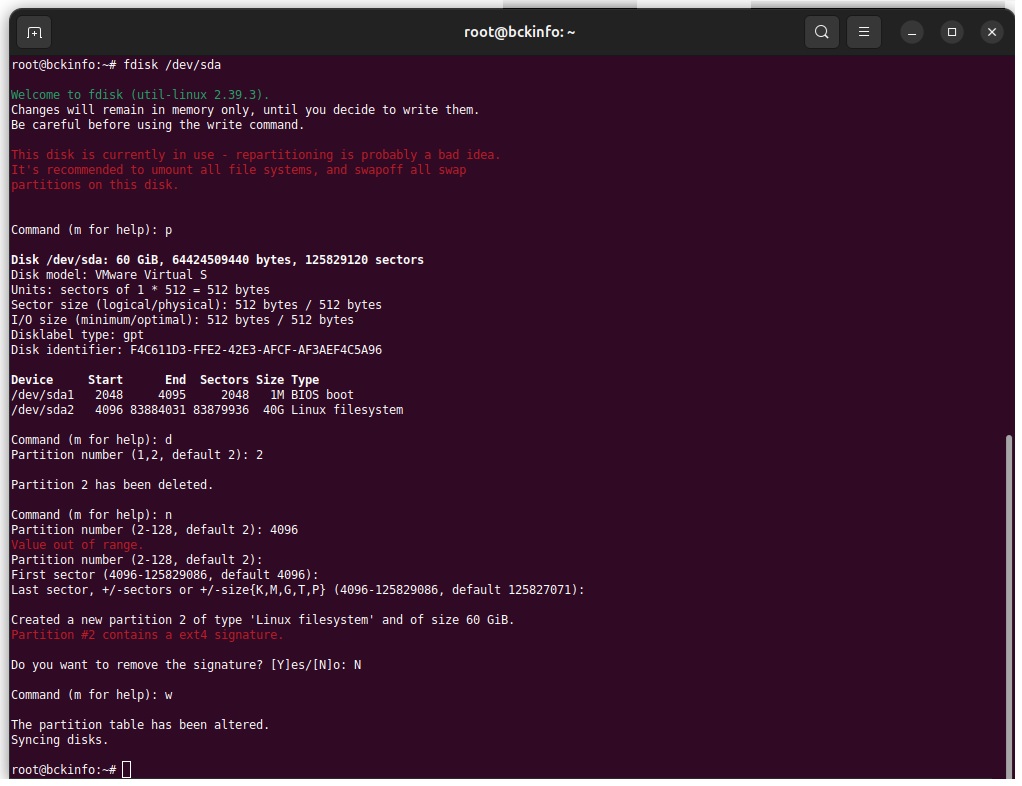This screenshot has height=786, width=1022.
Task: Click the ext4 signature warning line
Action: 147,635
